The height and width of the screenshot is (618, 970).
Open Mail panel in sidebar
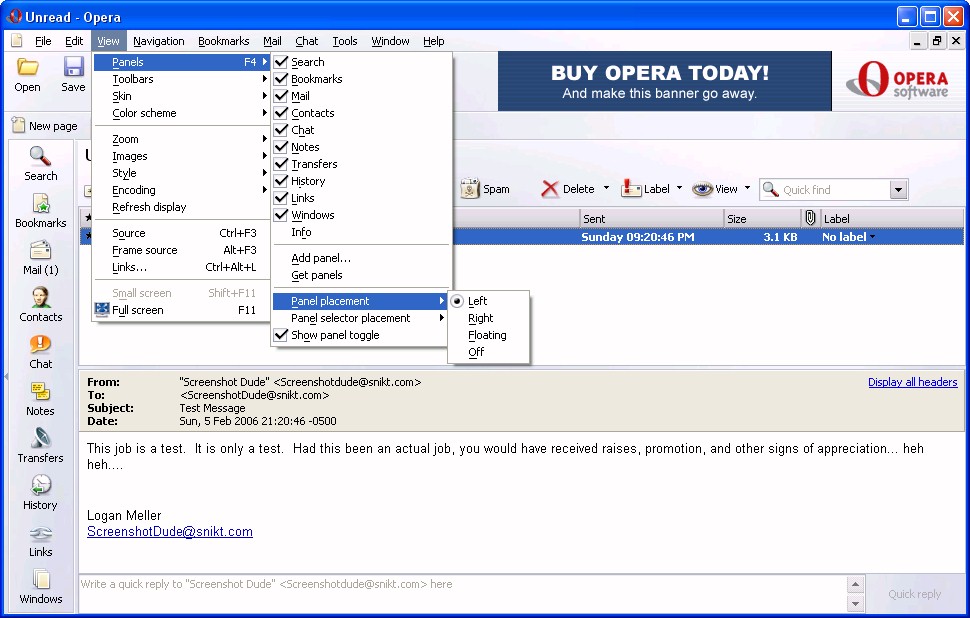tap(41, 258)
